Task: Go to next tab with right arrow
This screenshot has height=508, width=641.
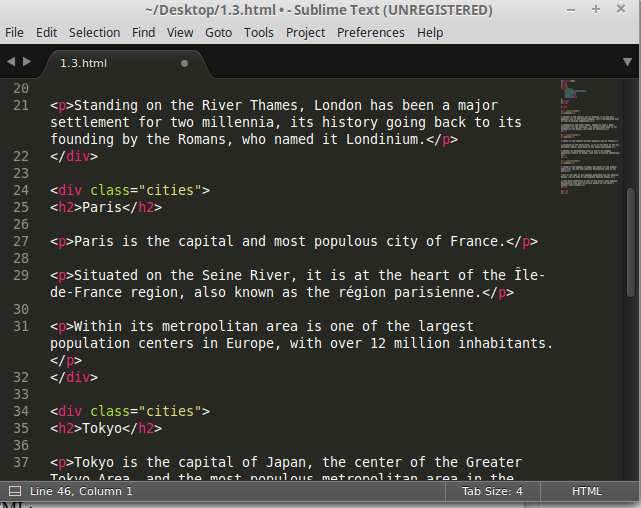Action: pos(27,62)
